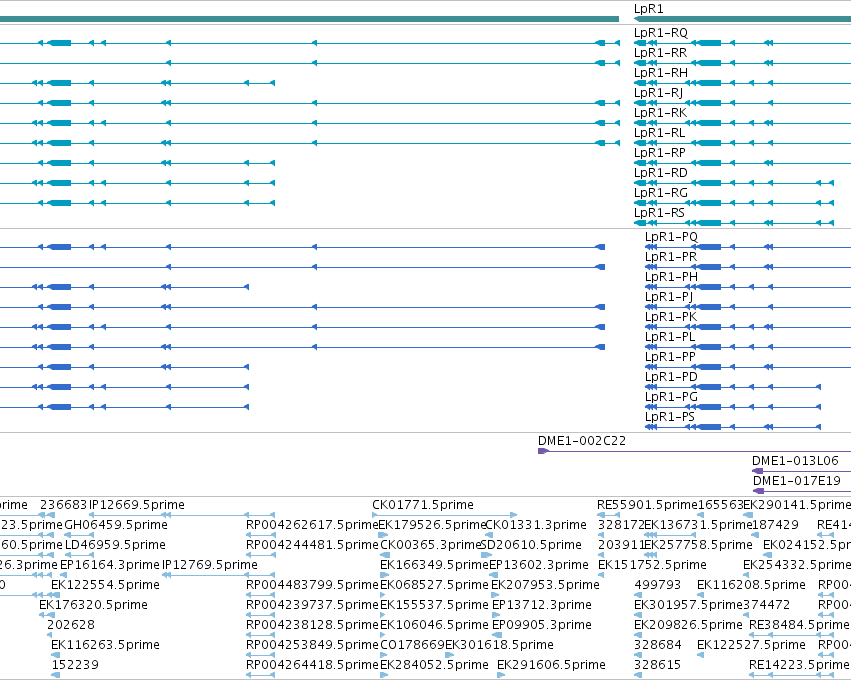Open the LpR1-RH transcript label
The image size is (851, 680).
point(661,73)
